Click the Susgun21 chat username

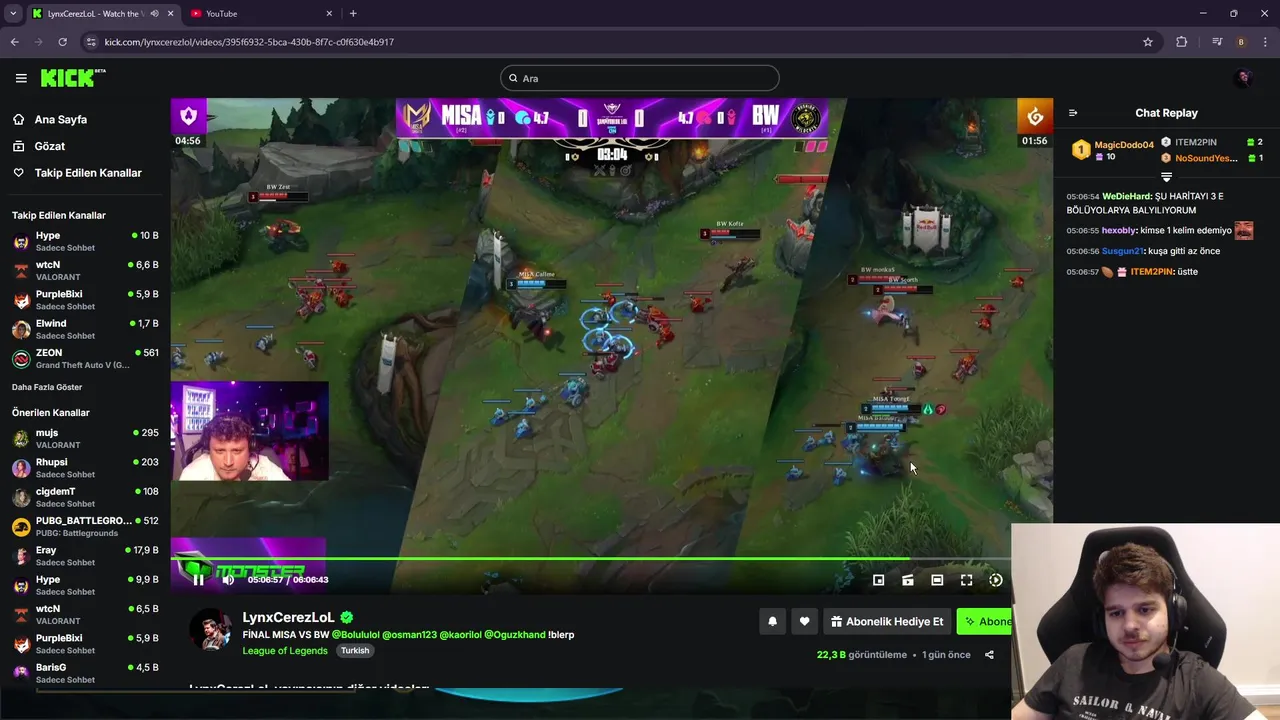click(x=1122, y=251)
